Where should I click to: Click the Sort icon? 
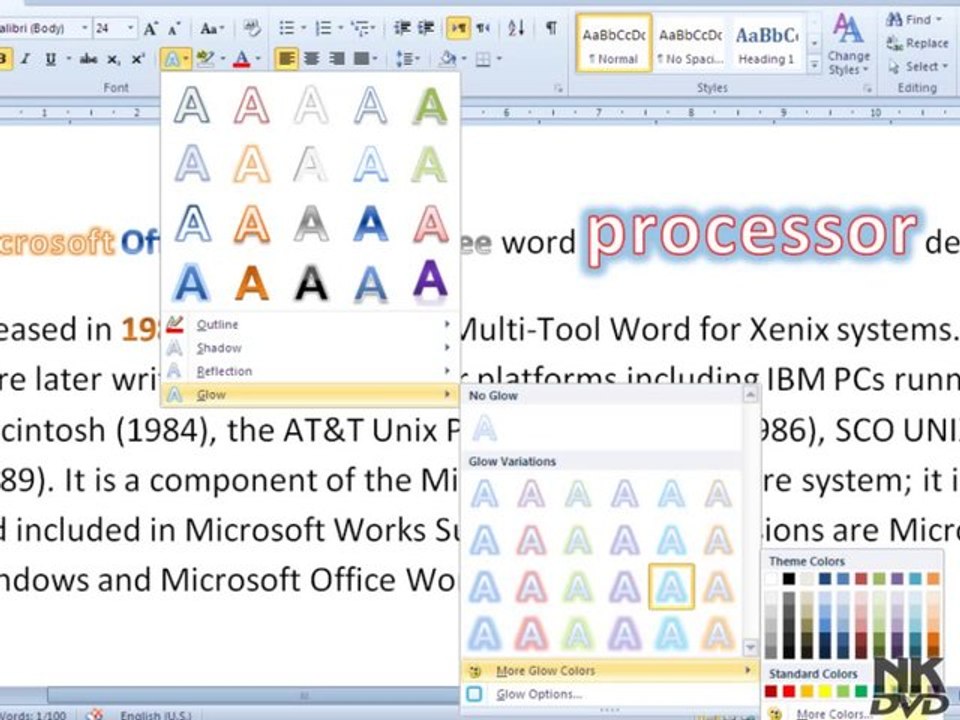516,28
